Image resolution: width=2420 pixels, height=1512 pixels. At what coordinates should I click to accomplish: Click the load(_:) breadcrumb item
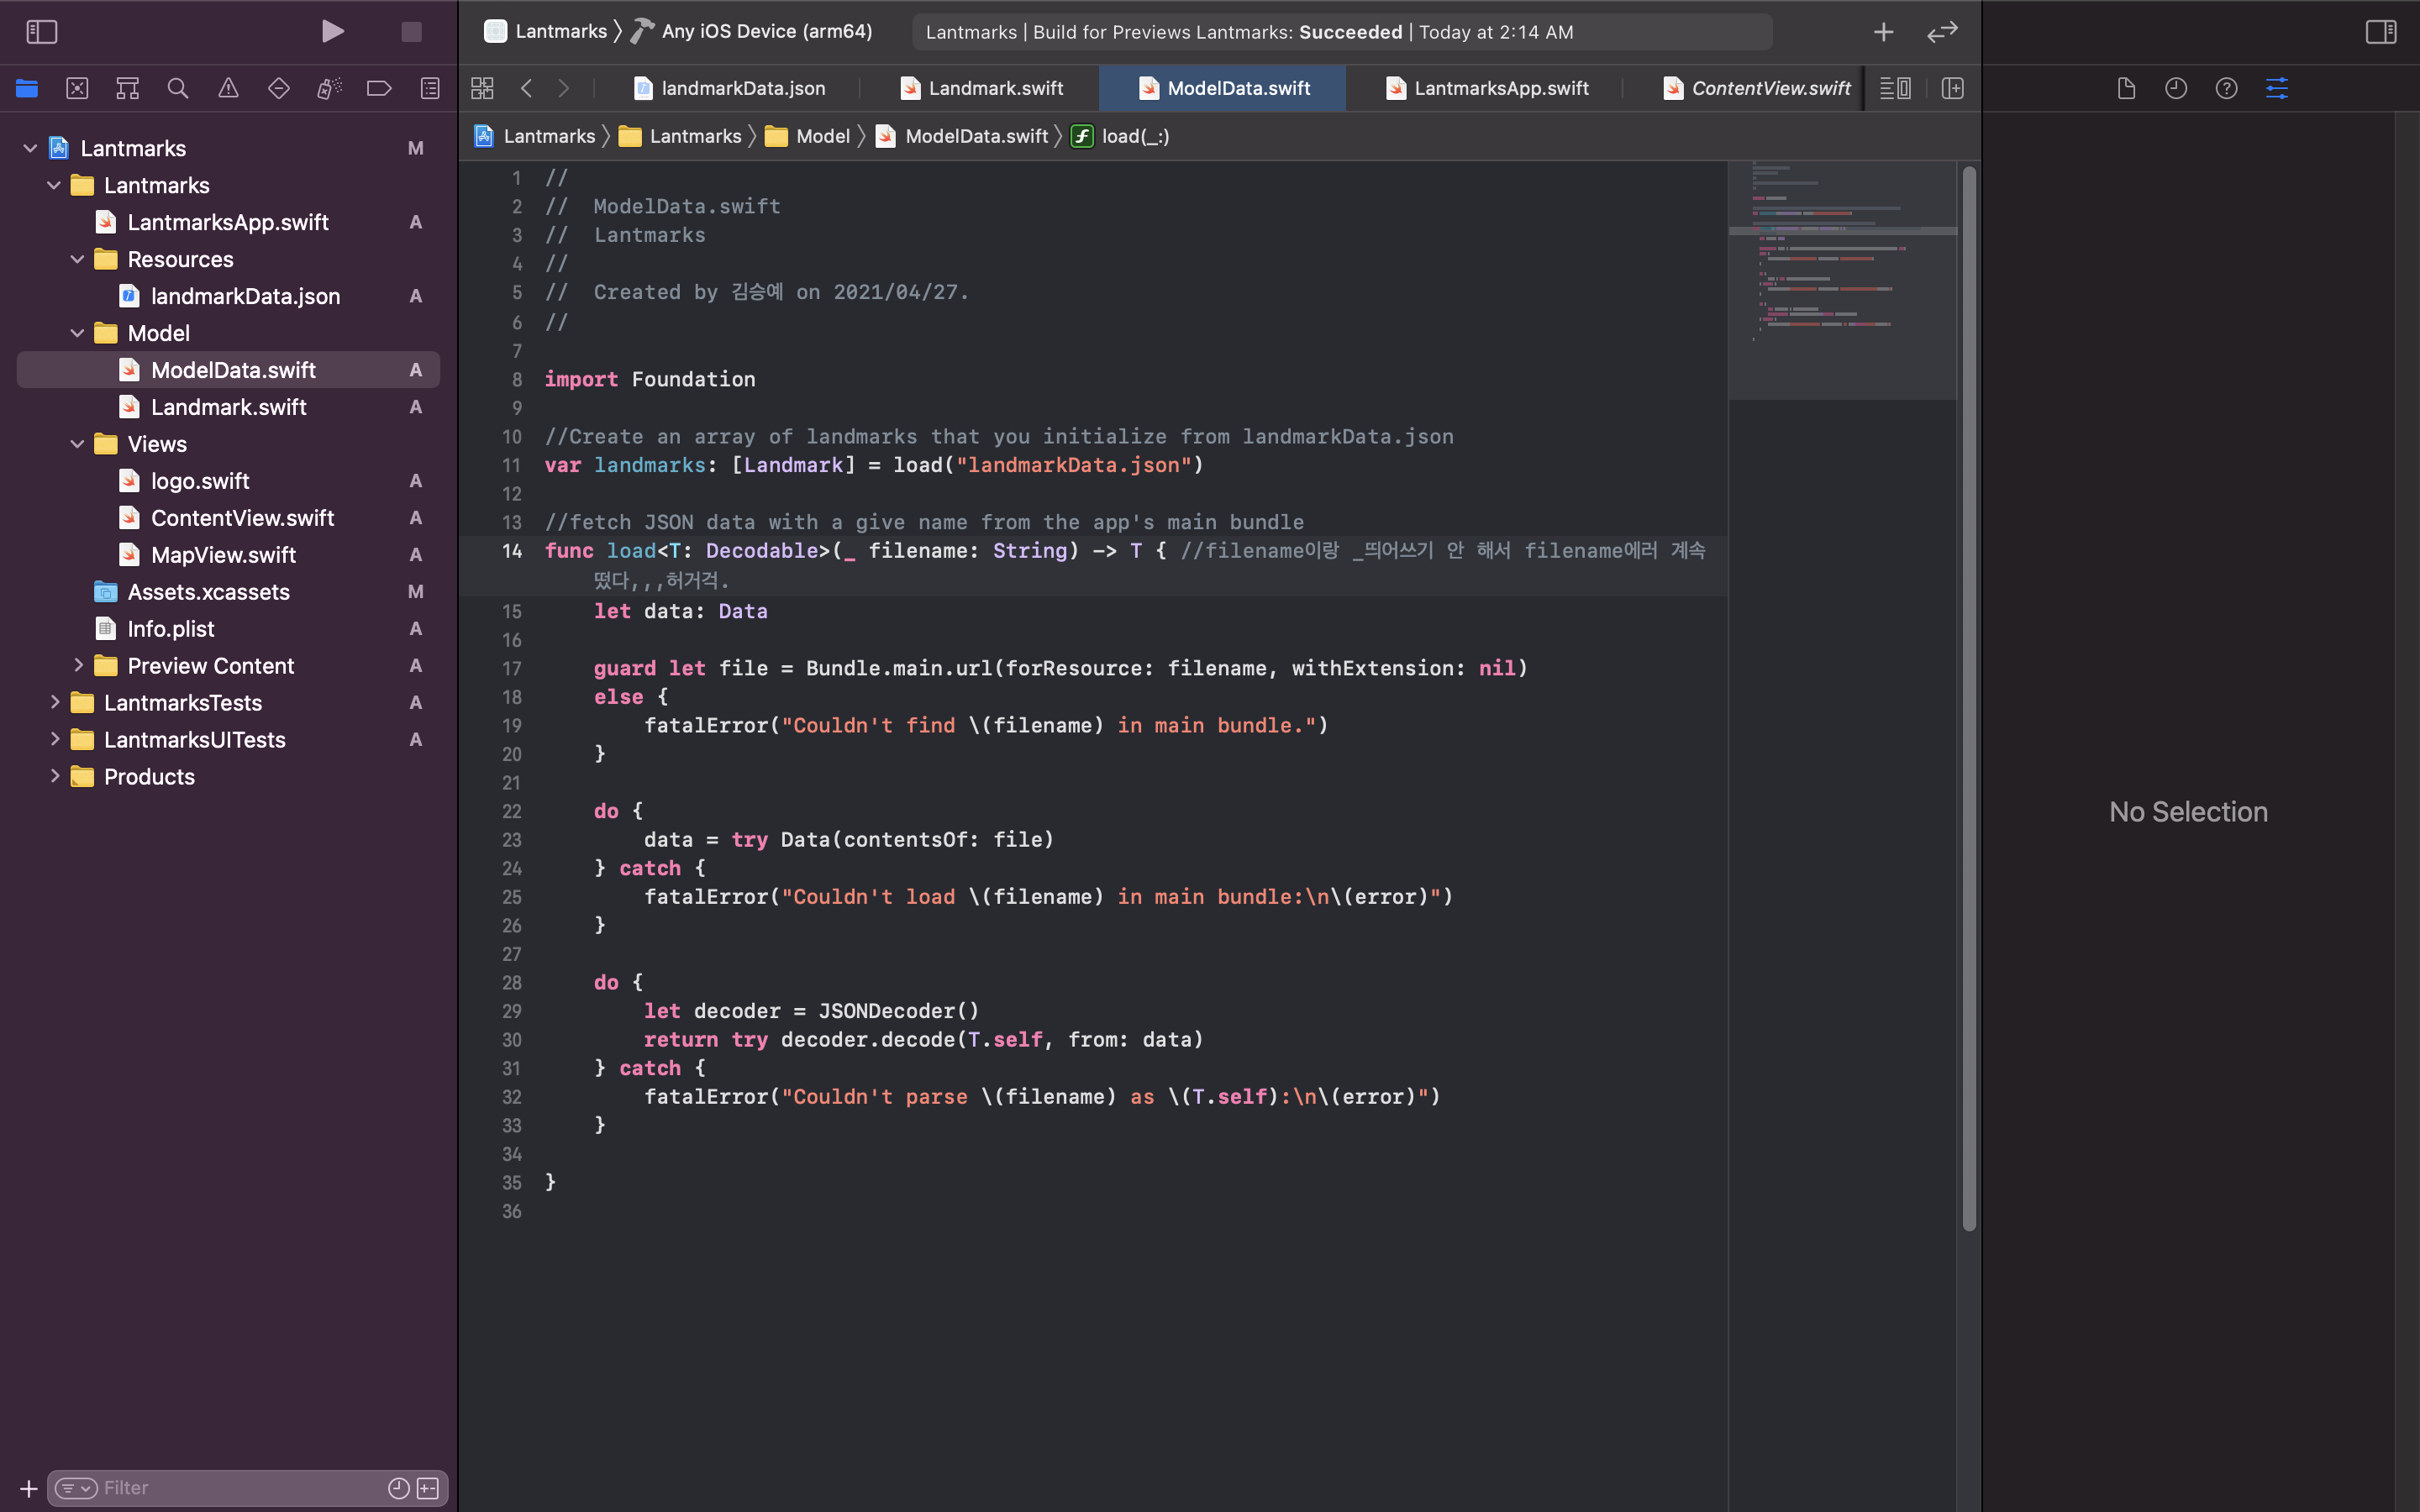pyautogui.click(x=1120, y=136)
